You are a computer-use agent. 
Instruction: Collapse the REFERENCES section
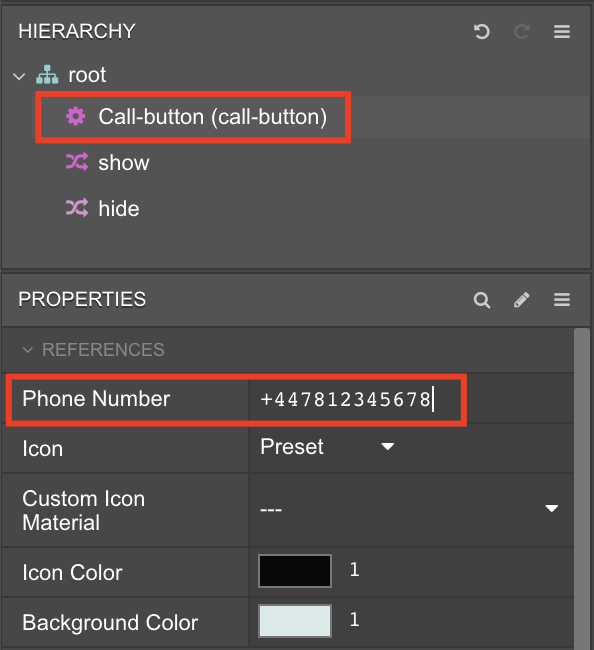pyautogui.click(x=28, y=350)
